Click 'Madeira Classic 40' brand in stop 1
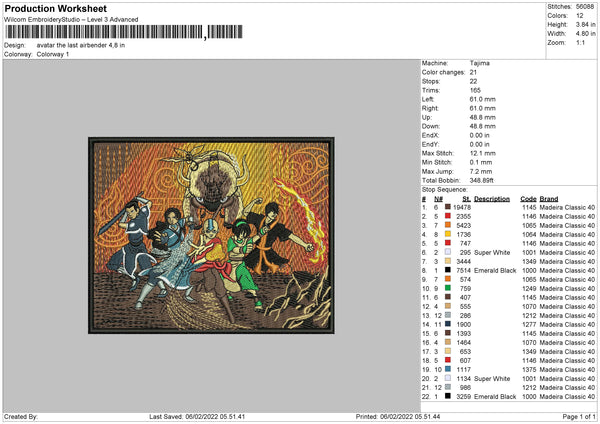The image size is (600, 424). tap(567, 207)
